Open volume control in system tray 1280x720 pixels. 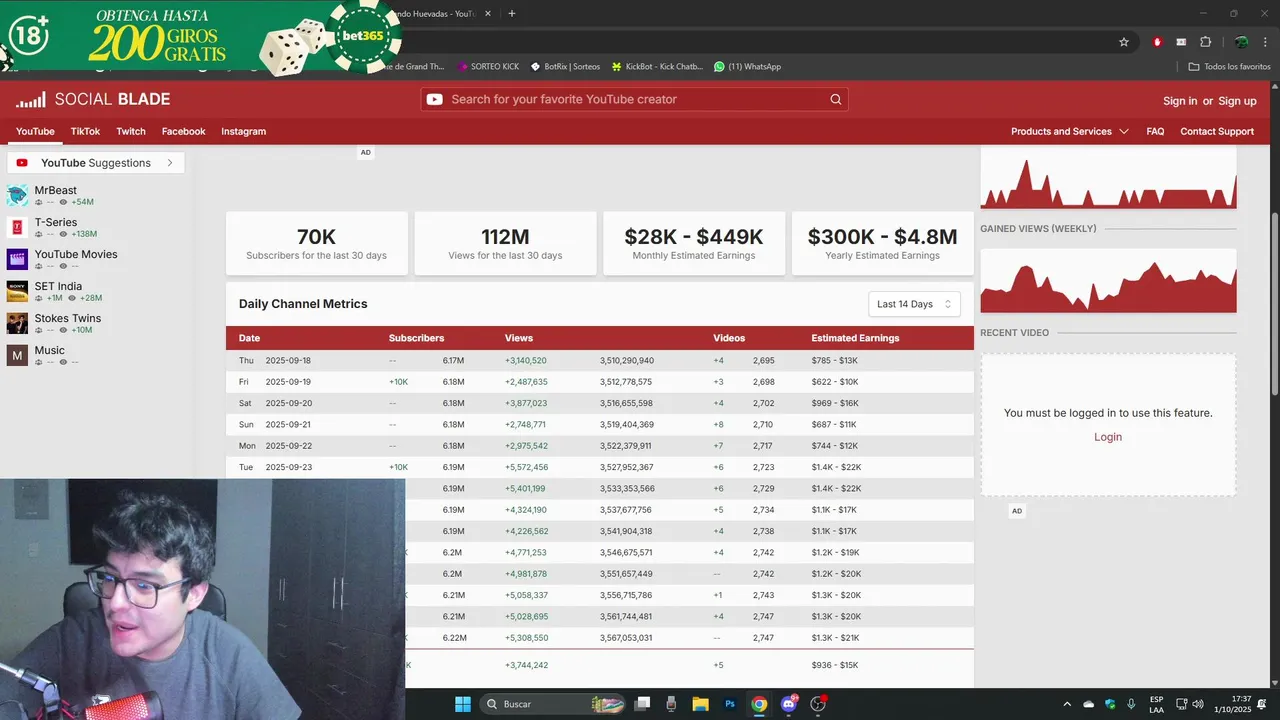click(1198, 704)
